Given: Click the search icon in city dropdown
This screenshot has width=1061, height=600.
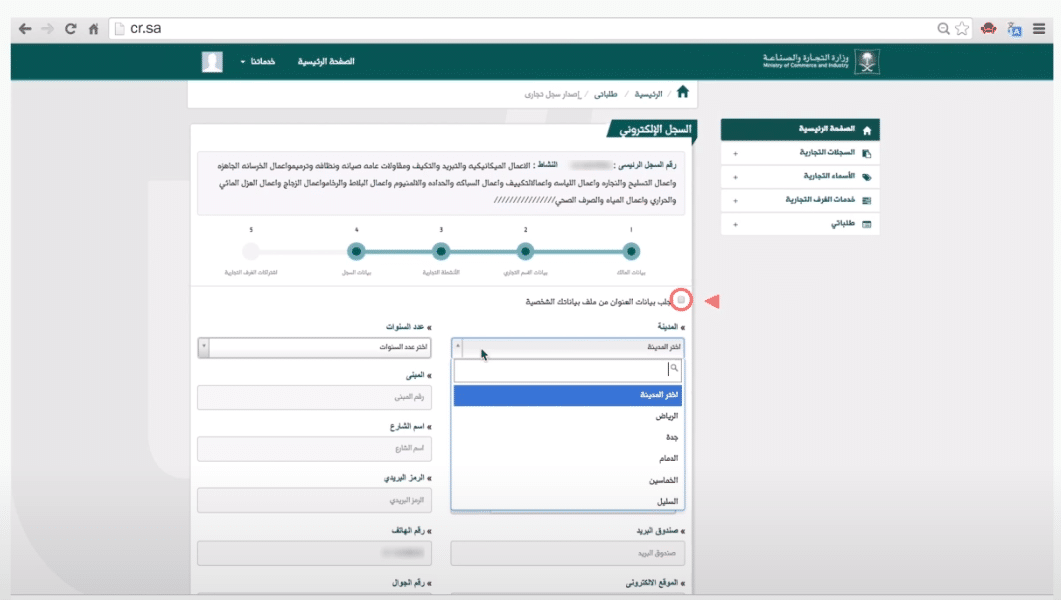Looking at the screenshot, I should pos(674,368).
